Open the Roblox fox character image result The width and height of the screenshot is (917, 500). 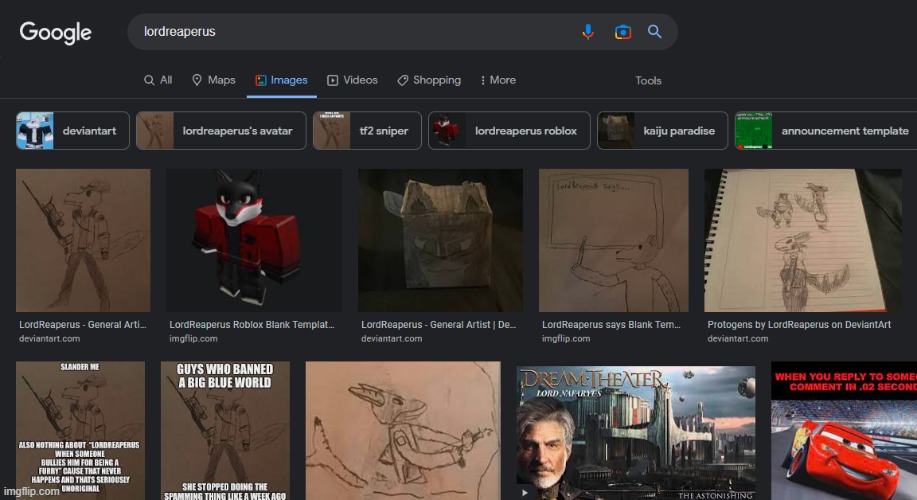254,240
